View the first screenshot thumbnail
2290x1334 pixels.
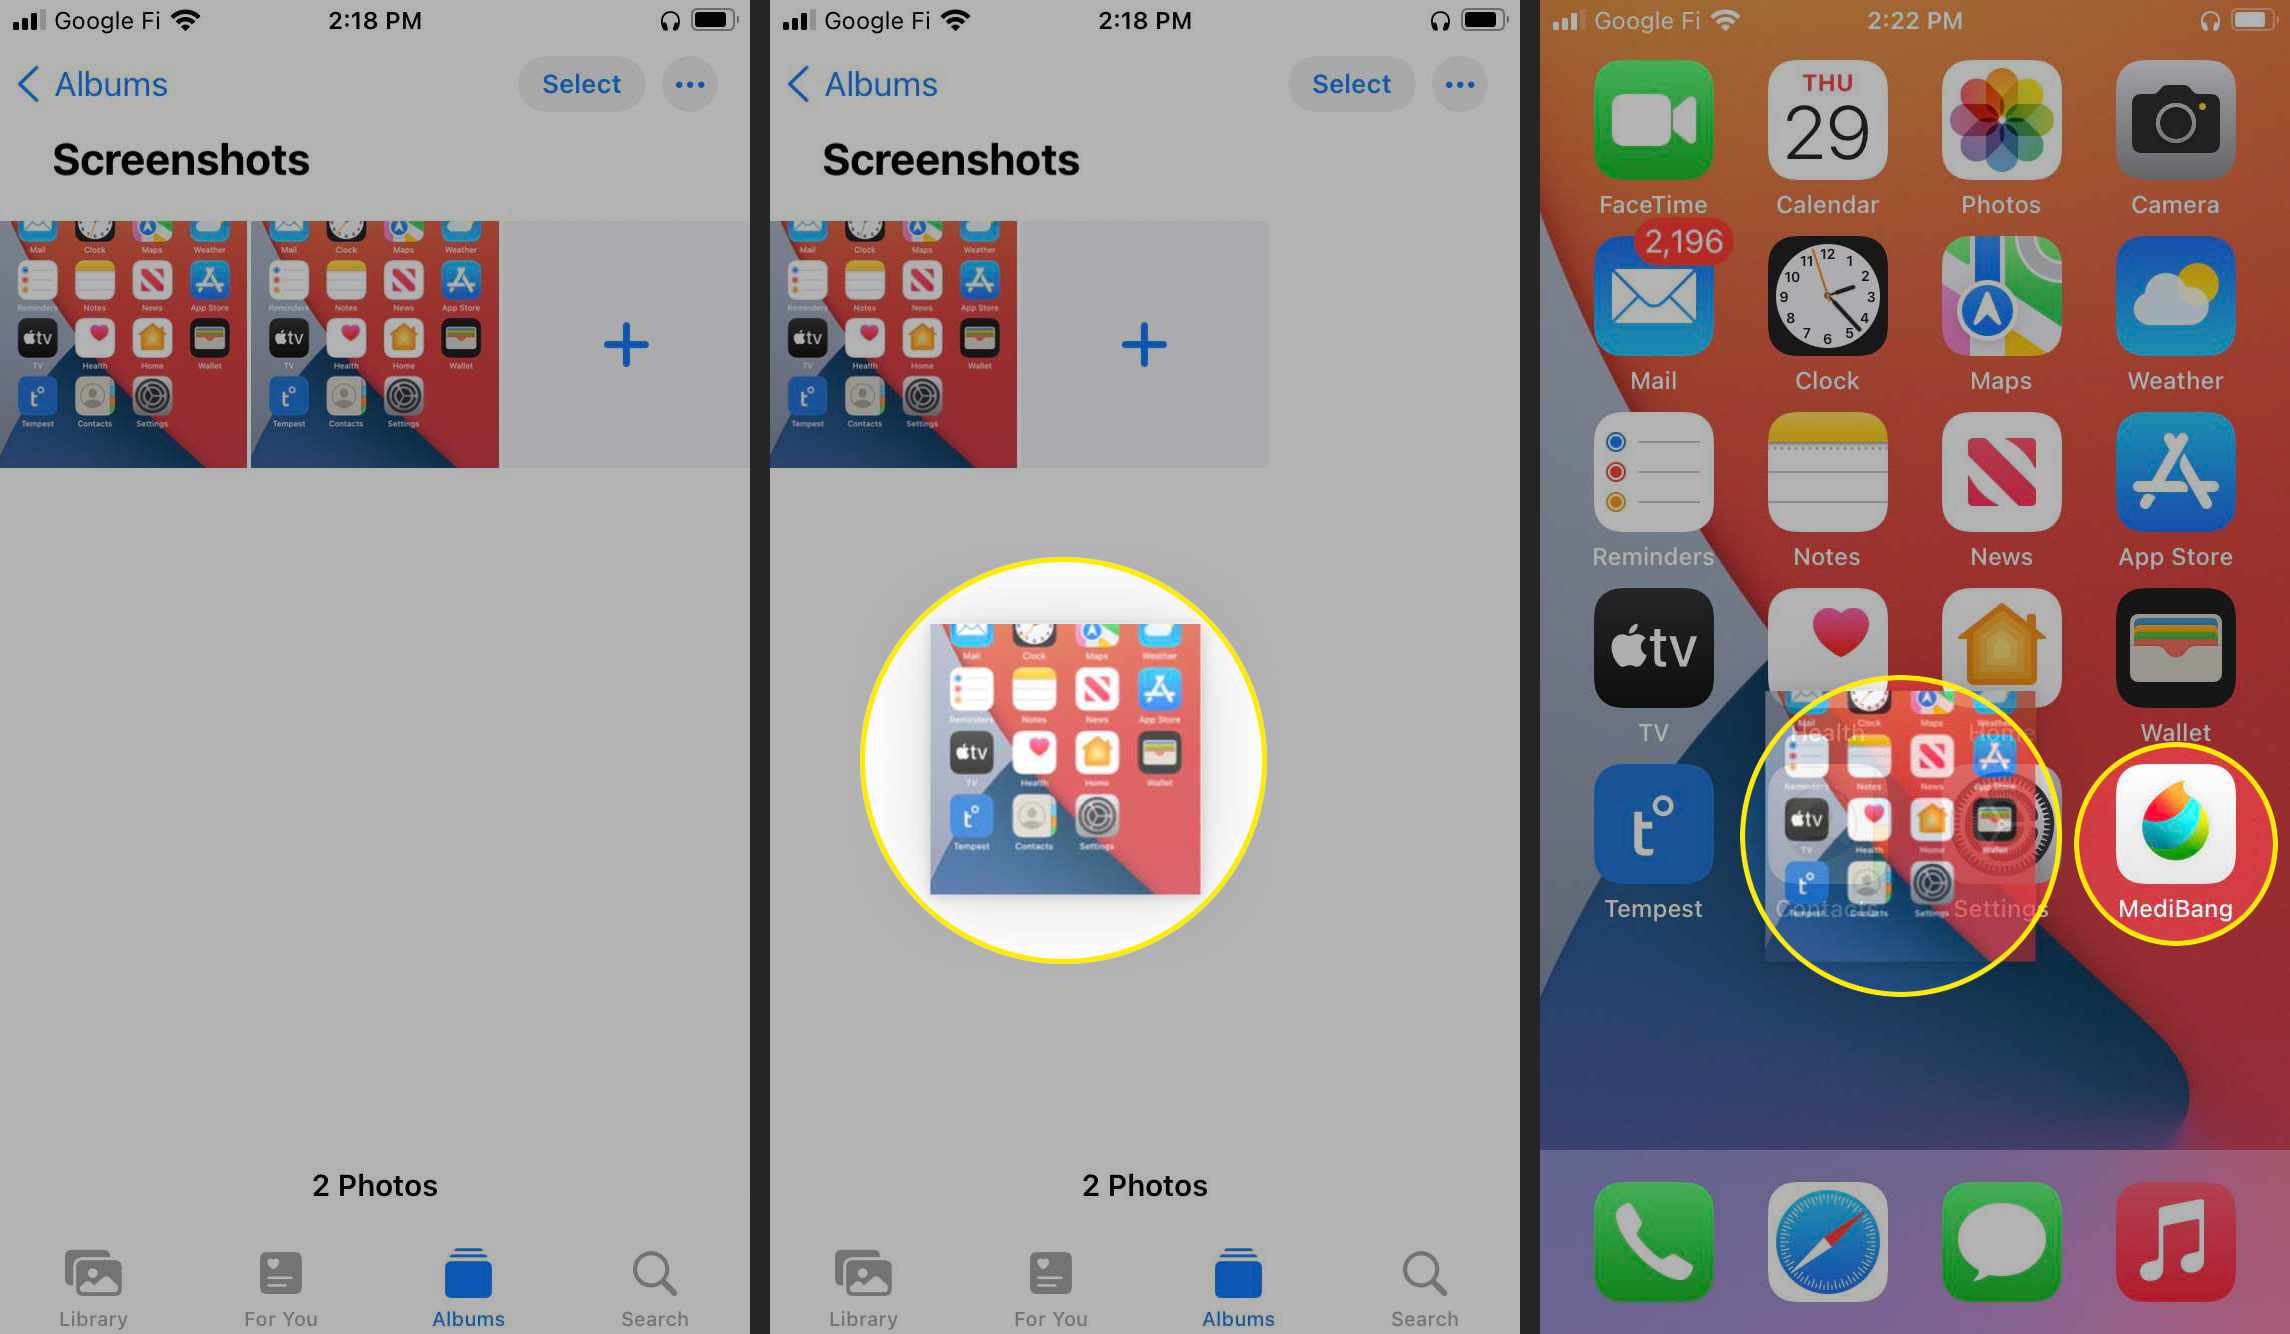click(124, 345)
